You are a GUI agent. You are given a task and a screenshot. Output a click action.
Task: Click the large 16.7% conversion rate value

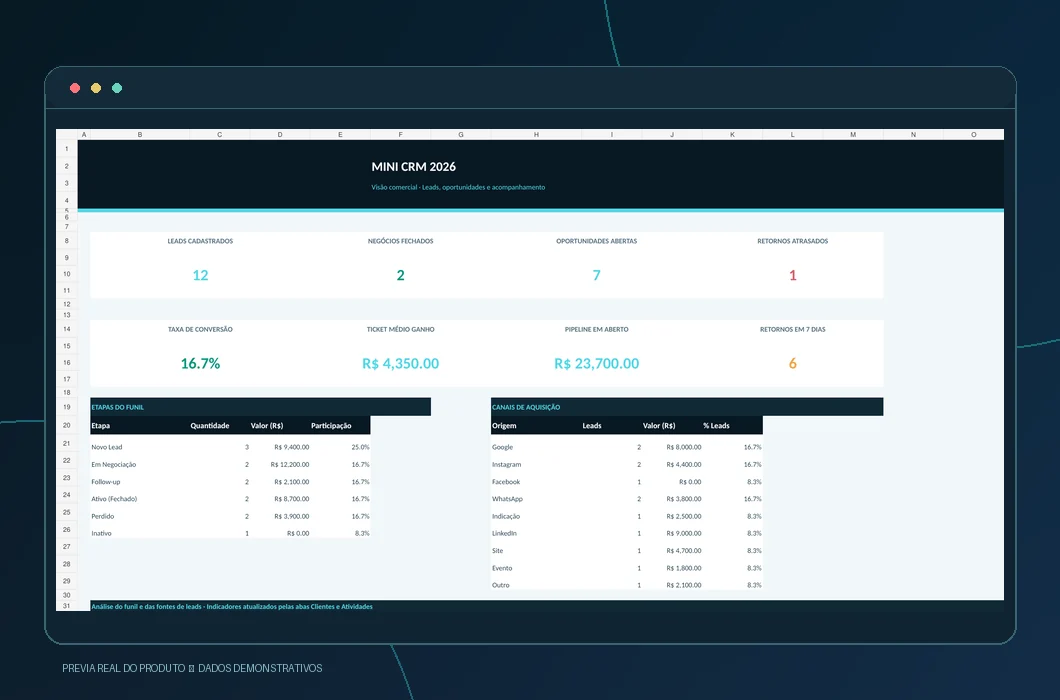[200, 363]
